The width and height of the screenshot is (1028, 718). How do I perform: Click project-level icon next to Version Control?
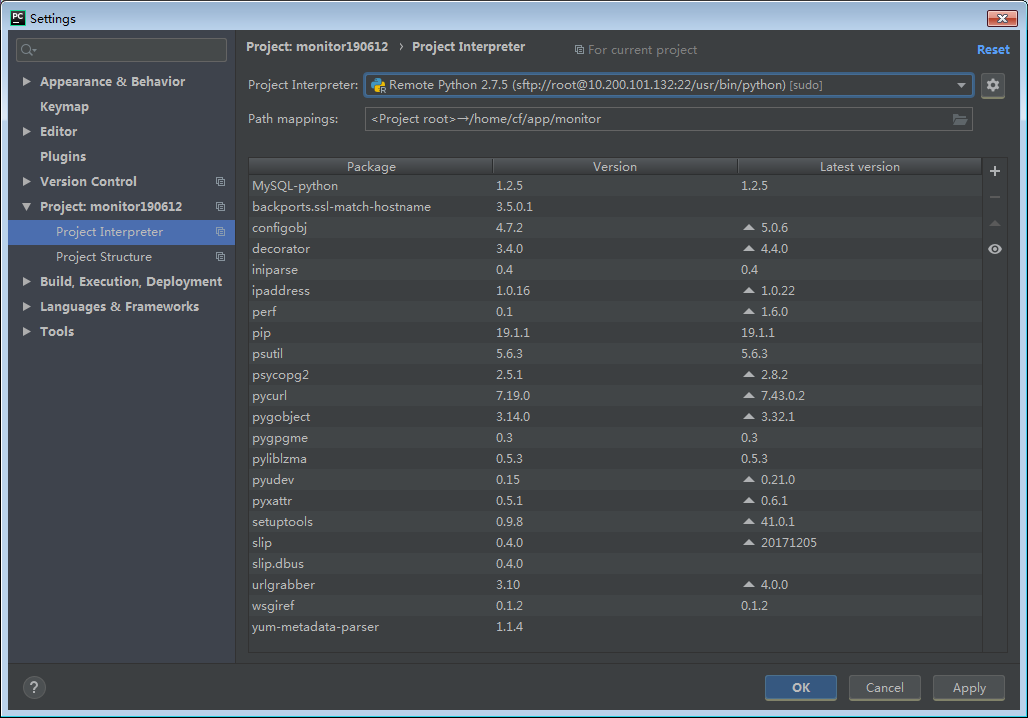tap(221, 182)
